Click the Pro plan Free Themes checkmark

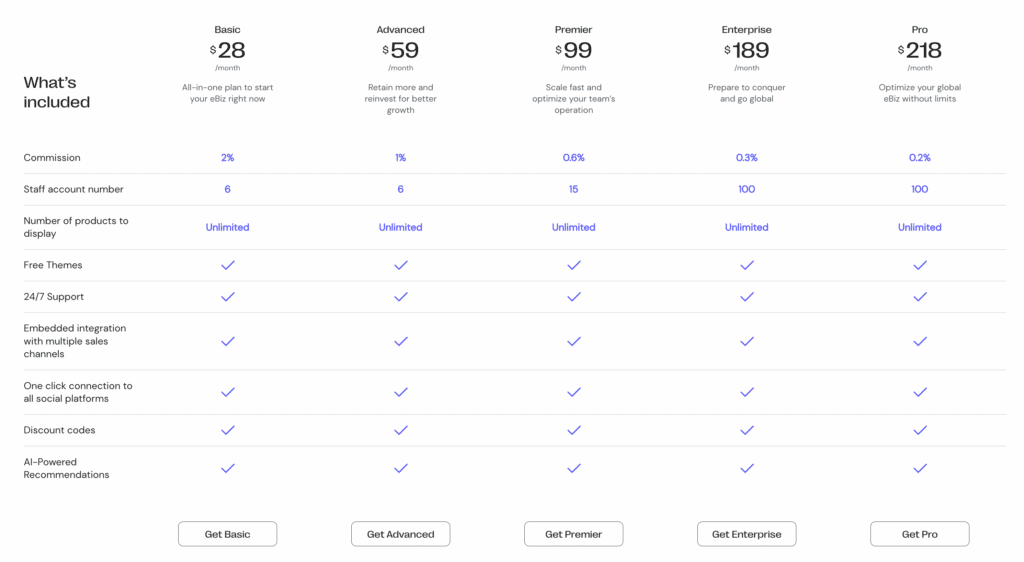click(x=920, y=265)
